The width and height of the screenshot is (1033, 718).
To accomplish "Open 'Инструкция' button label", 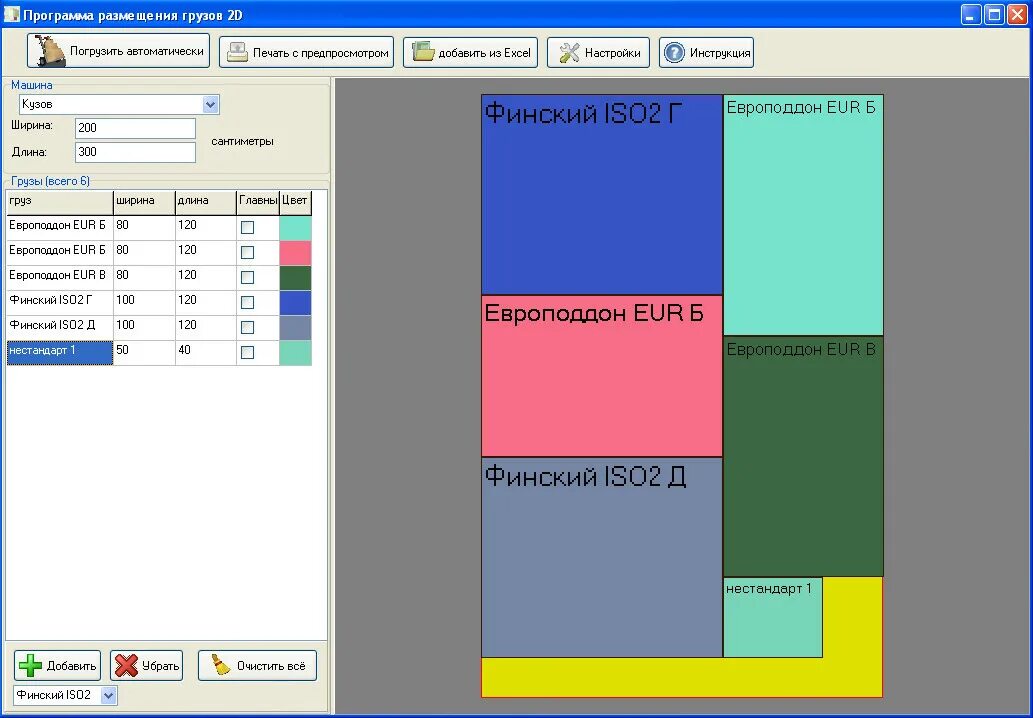I will (x=720, y=53).
